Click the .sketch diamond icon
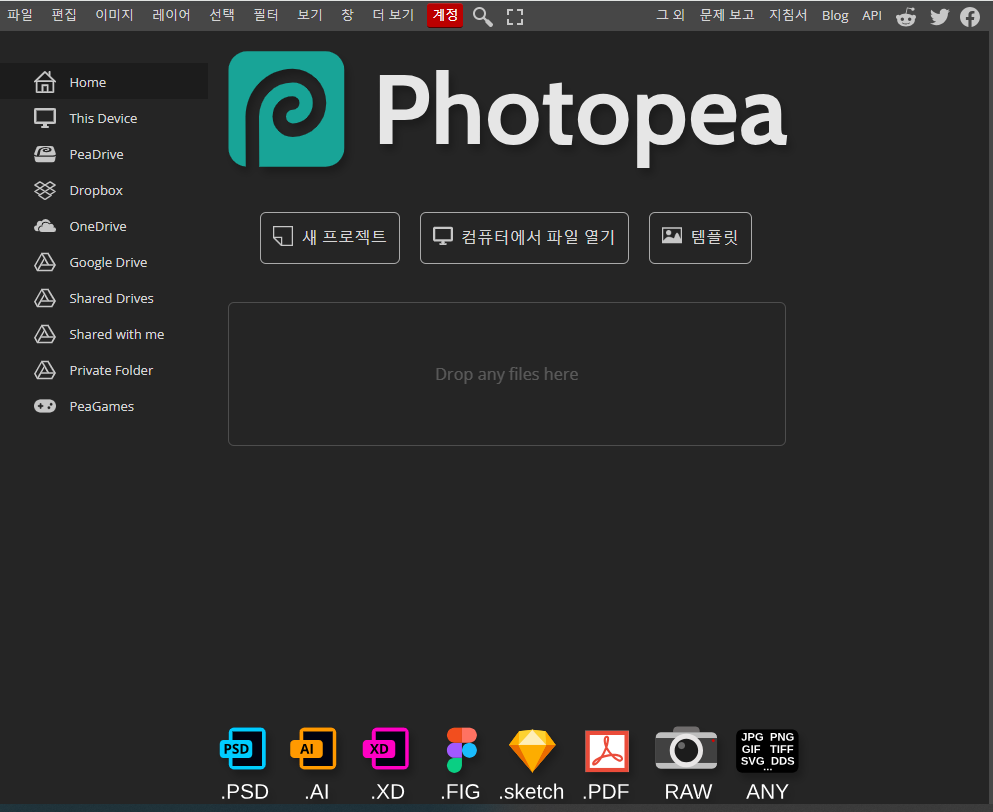Viewport: 993px width, 812px height. [x=533, y=751]
